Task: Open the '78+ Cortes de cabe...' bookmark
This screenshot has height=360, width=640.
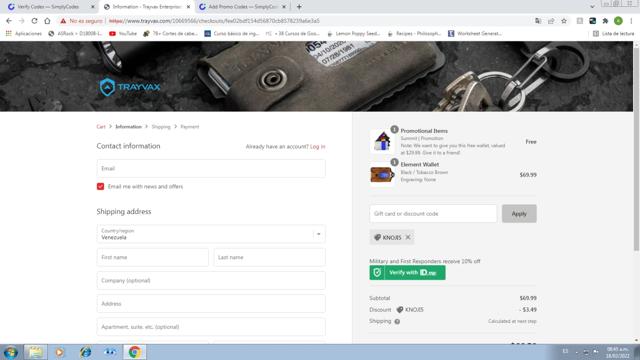Action: 170,33
